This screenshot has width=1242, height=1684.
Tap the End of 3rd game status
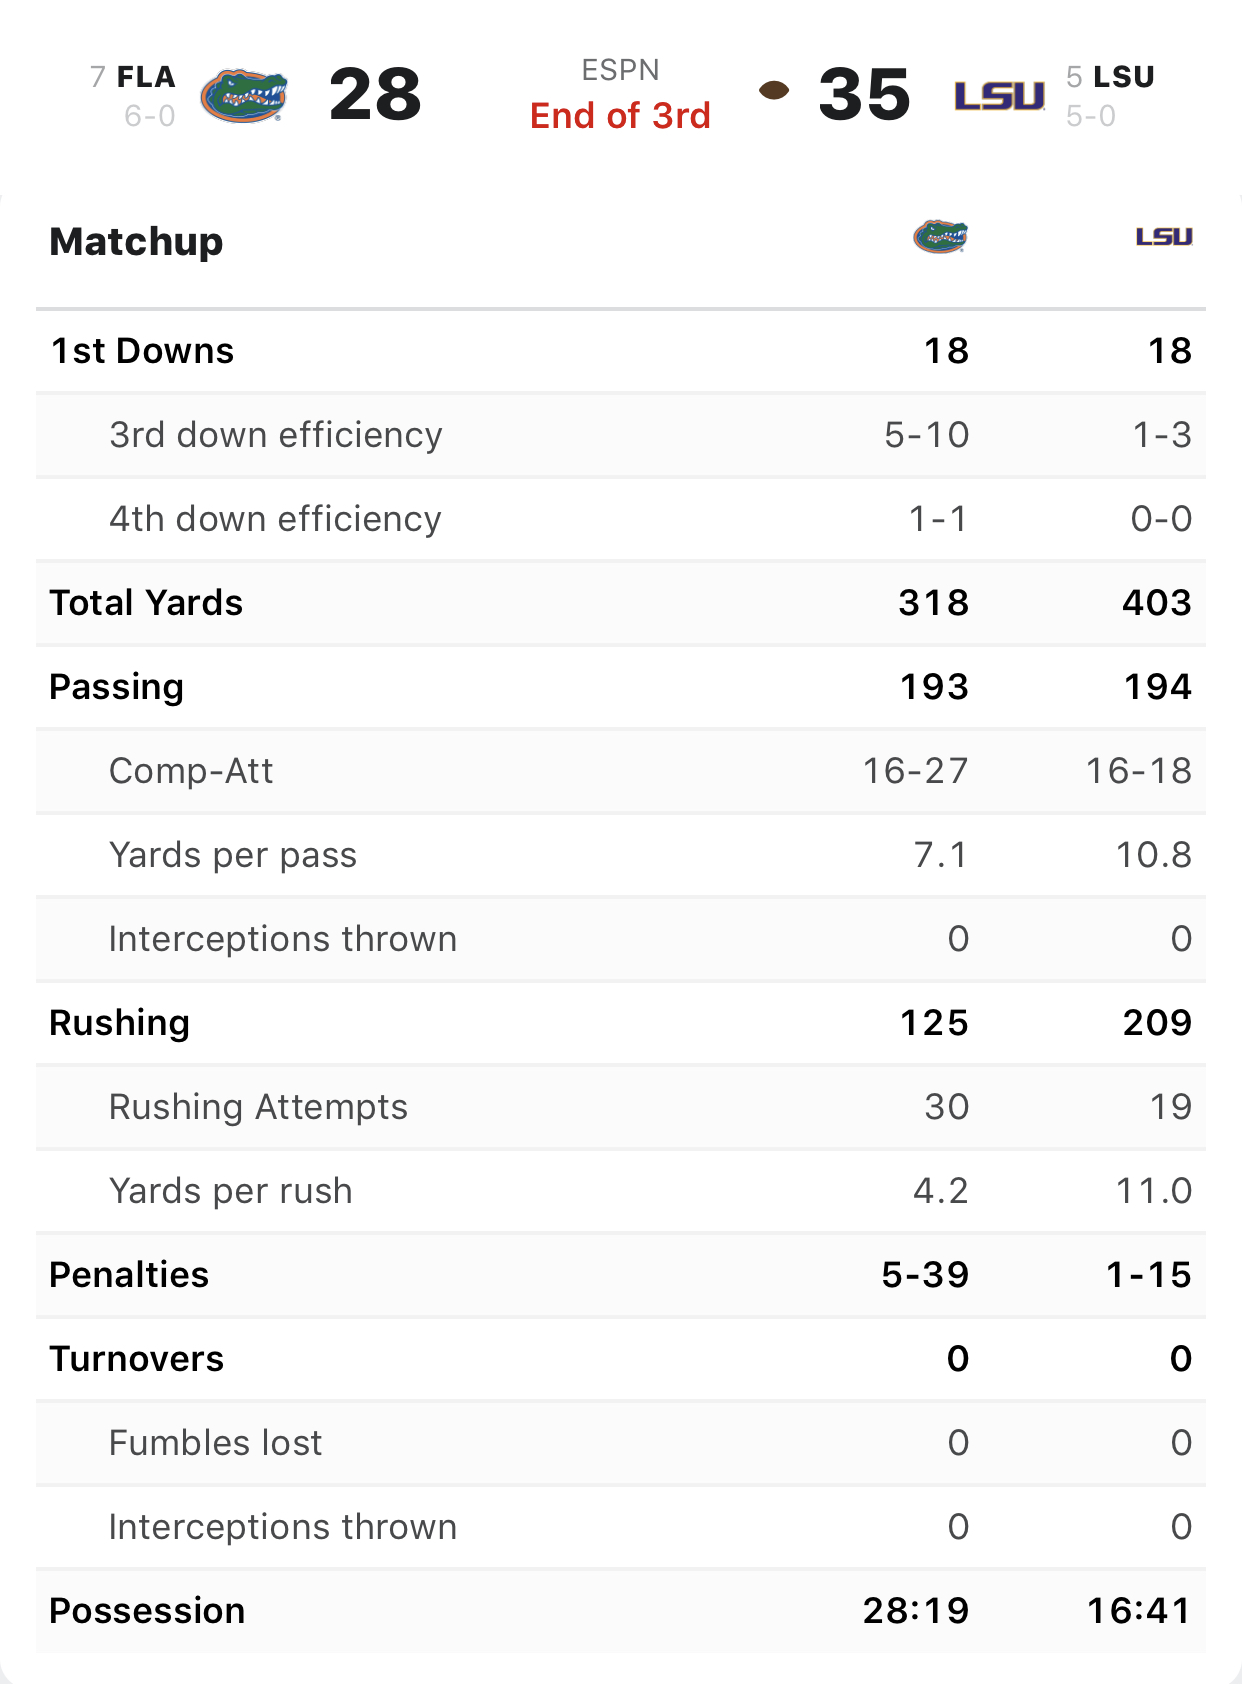(x=620, y=116)
